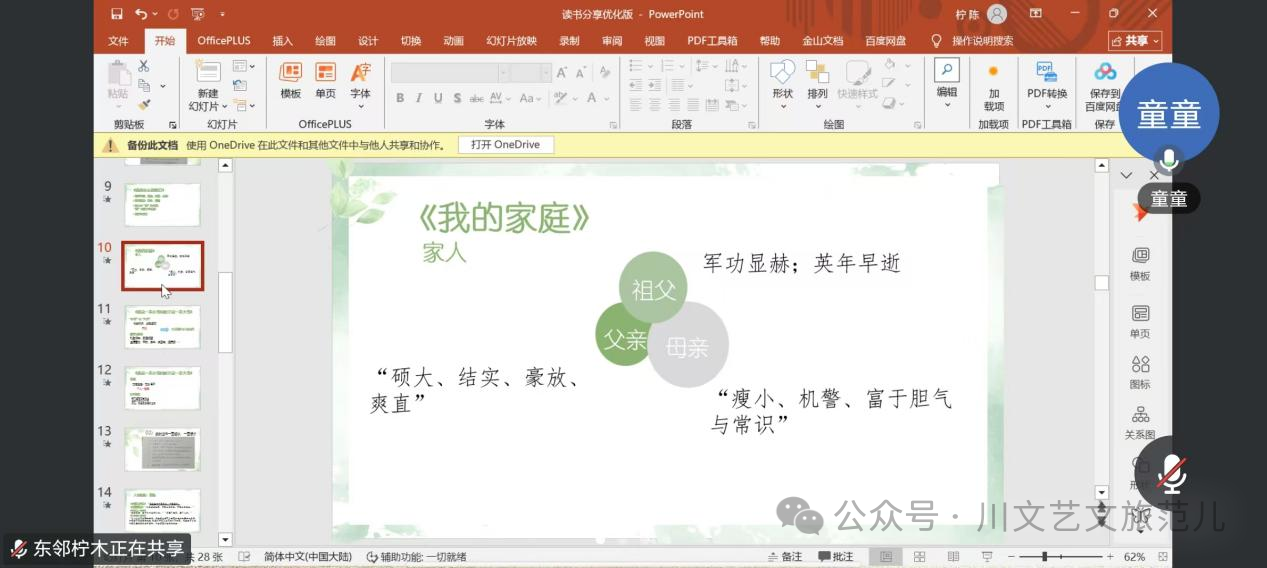The width and height of the screenshot is (1267, 568).
Task: Open side panel 关系图 icon
Action: click(x=1140, y=423)
